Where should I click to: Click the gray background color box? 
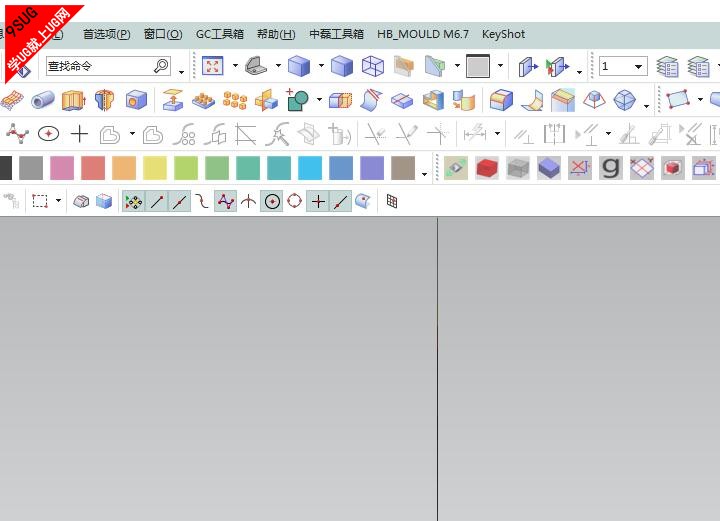click(478, 66)
